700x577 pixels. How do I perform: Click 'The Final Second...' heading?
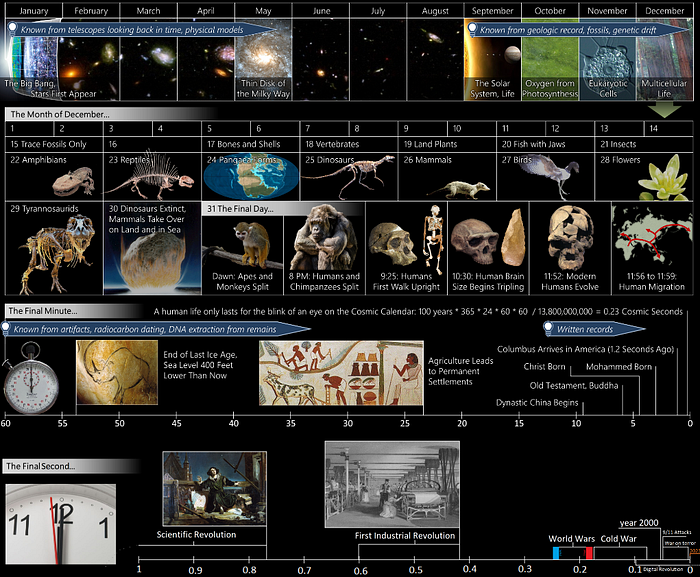click(x=41, y=466)
